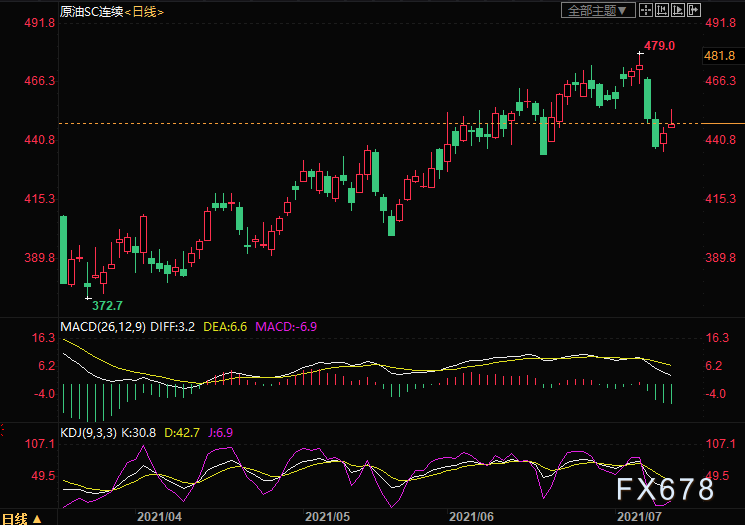Click the 2021/05 date on time axis
The width and height of the screenshot is (745, 525).
coord(328,517)
